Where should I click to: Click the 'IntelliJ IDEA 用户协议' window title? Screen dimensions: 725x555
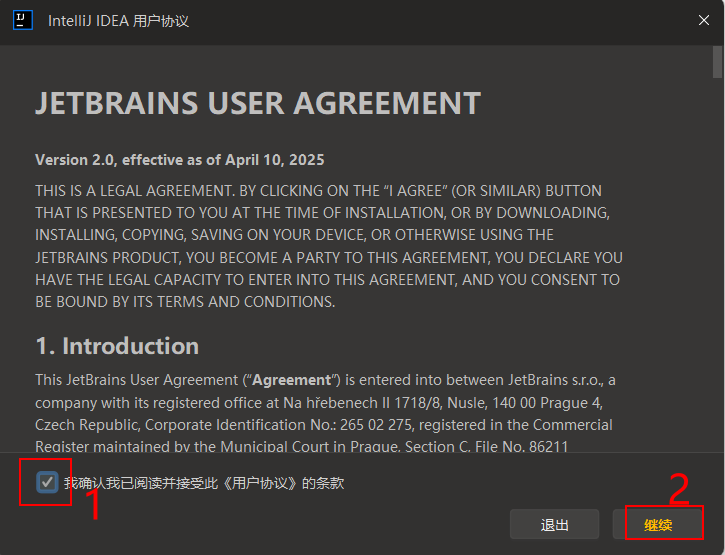click(x=118, y=21)
